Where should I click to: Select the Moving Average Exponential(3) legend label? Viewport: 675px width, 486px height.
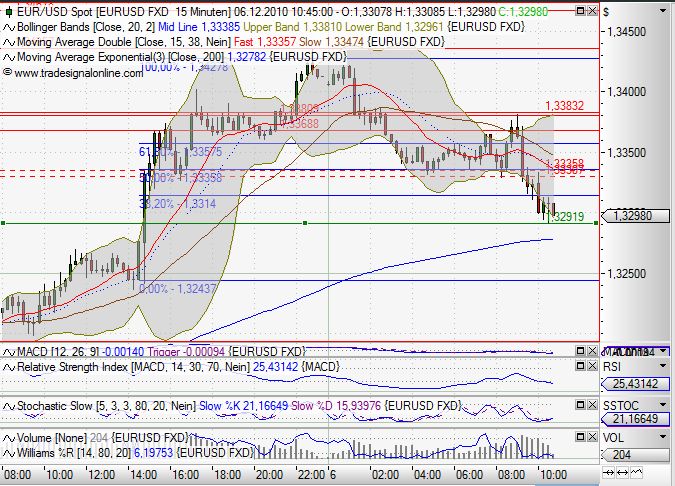(91, 57)
